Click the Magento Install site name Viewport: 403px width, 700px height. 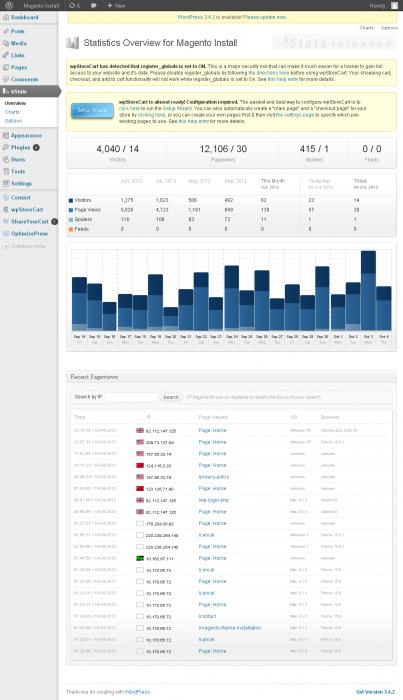41,5
